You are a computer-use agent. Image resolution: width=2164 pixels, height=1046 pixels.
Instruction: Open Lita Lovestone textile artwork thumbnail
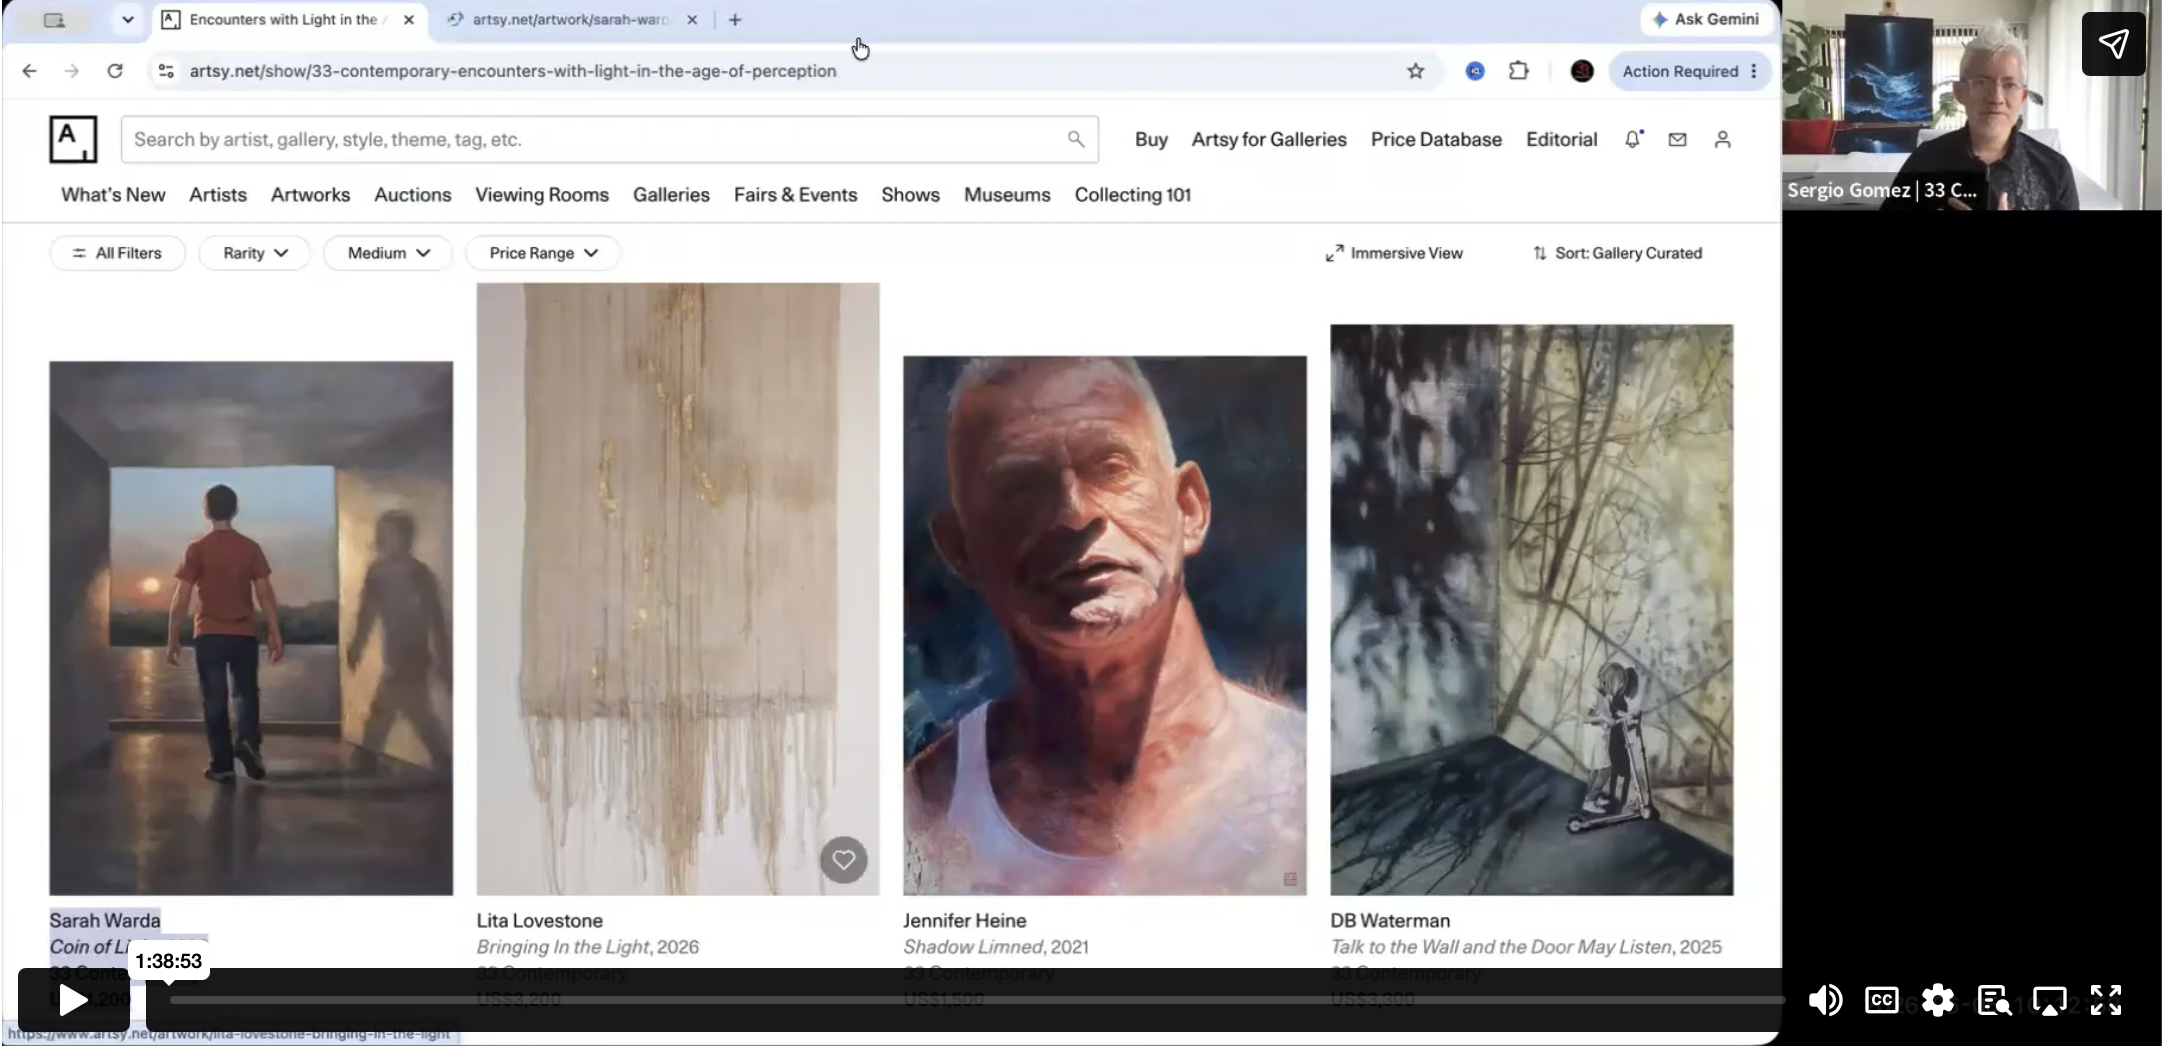(x=678, y=589)
